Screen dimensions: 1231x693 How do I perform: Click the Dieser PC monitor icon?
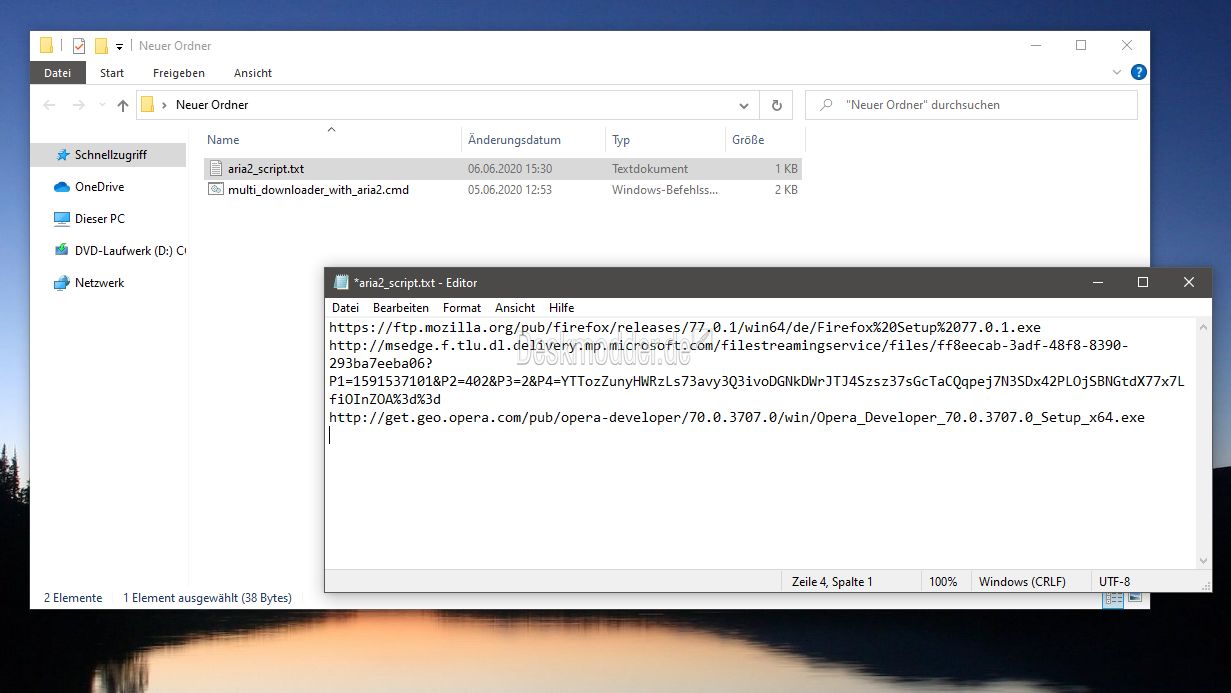62,219
